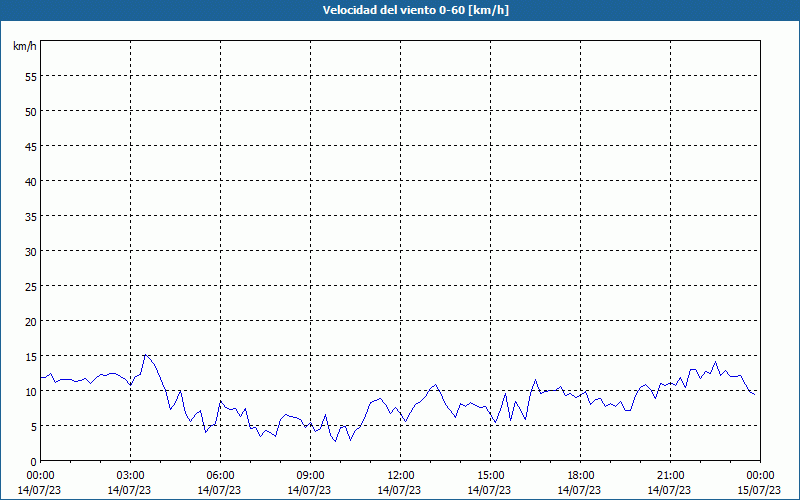Click the y-axis label '20'
The image size is (800, 500).
pos(31,321)
